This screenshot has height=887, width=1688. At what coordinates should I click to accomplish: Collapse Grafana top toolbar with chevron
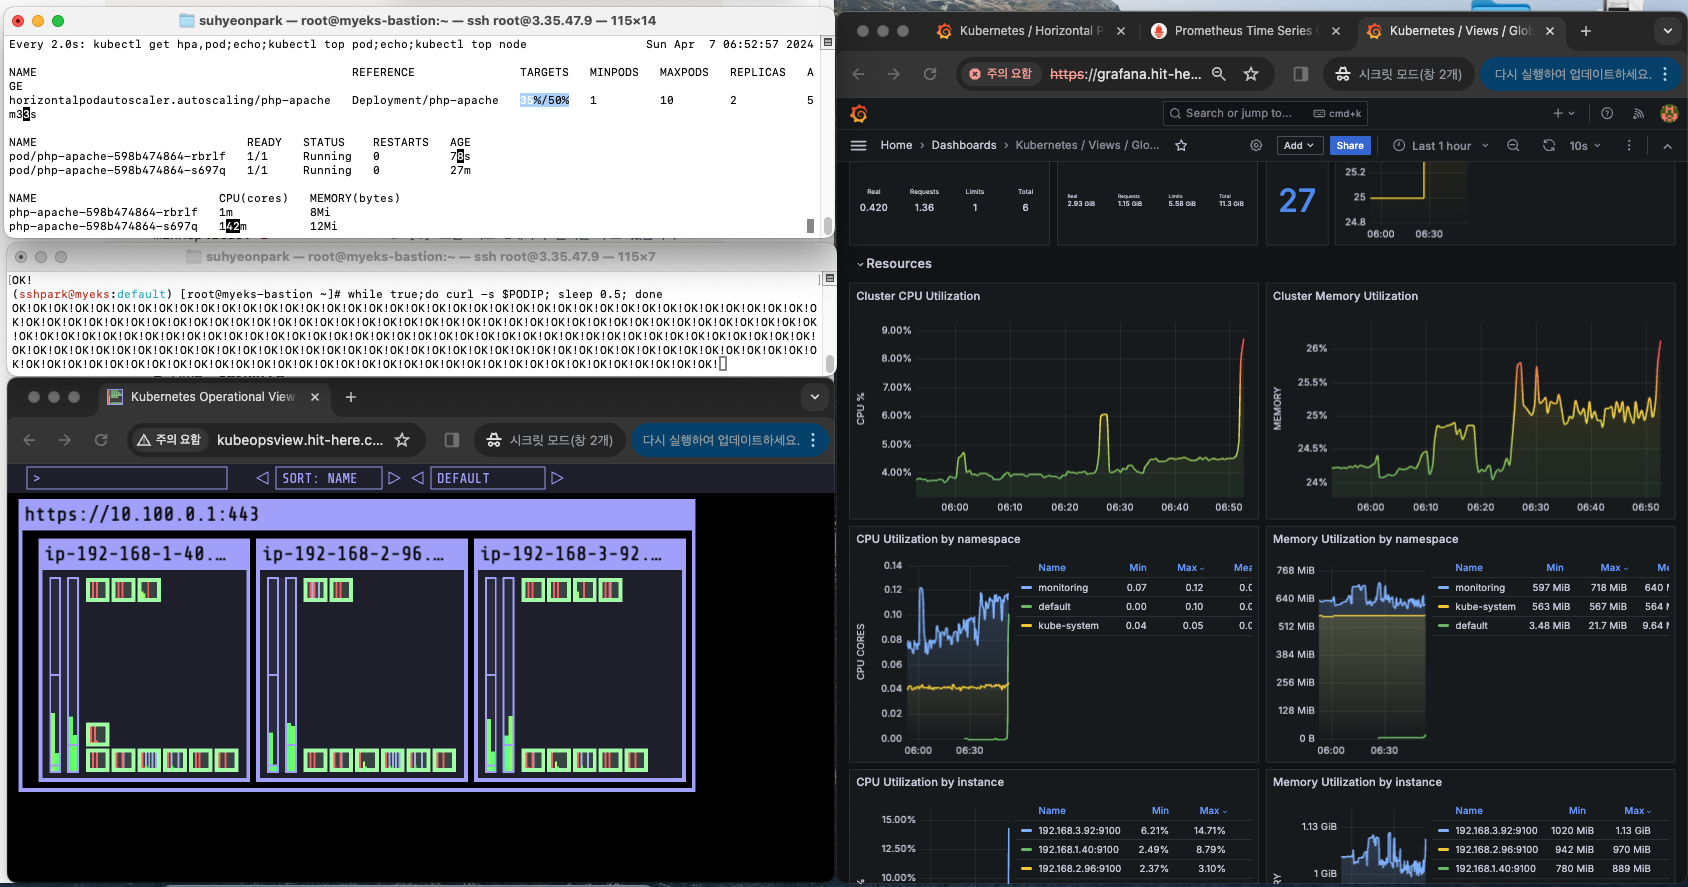tap(1667, 146)
